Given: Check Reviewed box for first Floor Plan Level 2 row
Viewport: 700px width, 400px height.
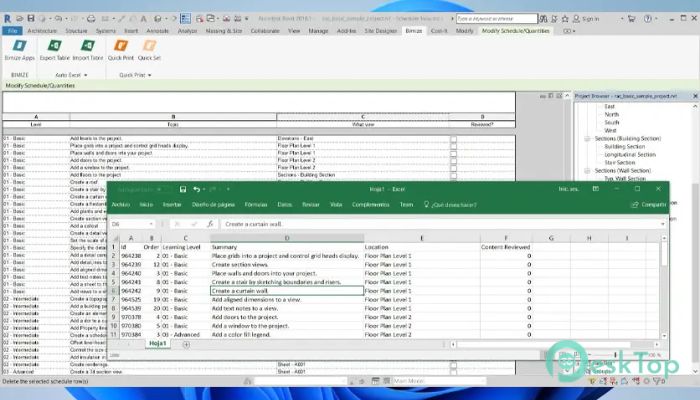Looking at the screenshot, I should [x=454, y=160].
